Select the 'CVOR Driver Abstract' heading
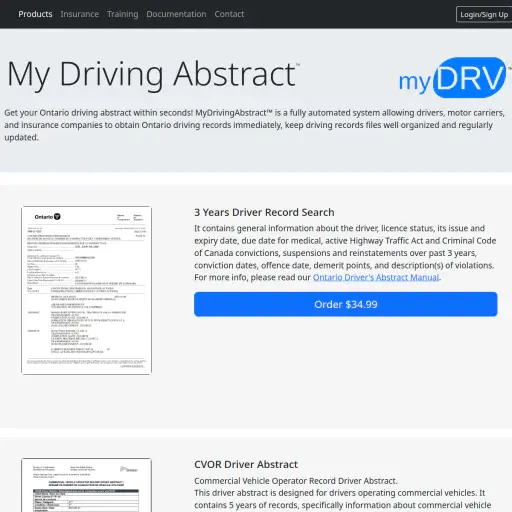The width and height of the screenshot is (512, 512). [x=246, y=464]
